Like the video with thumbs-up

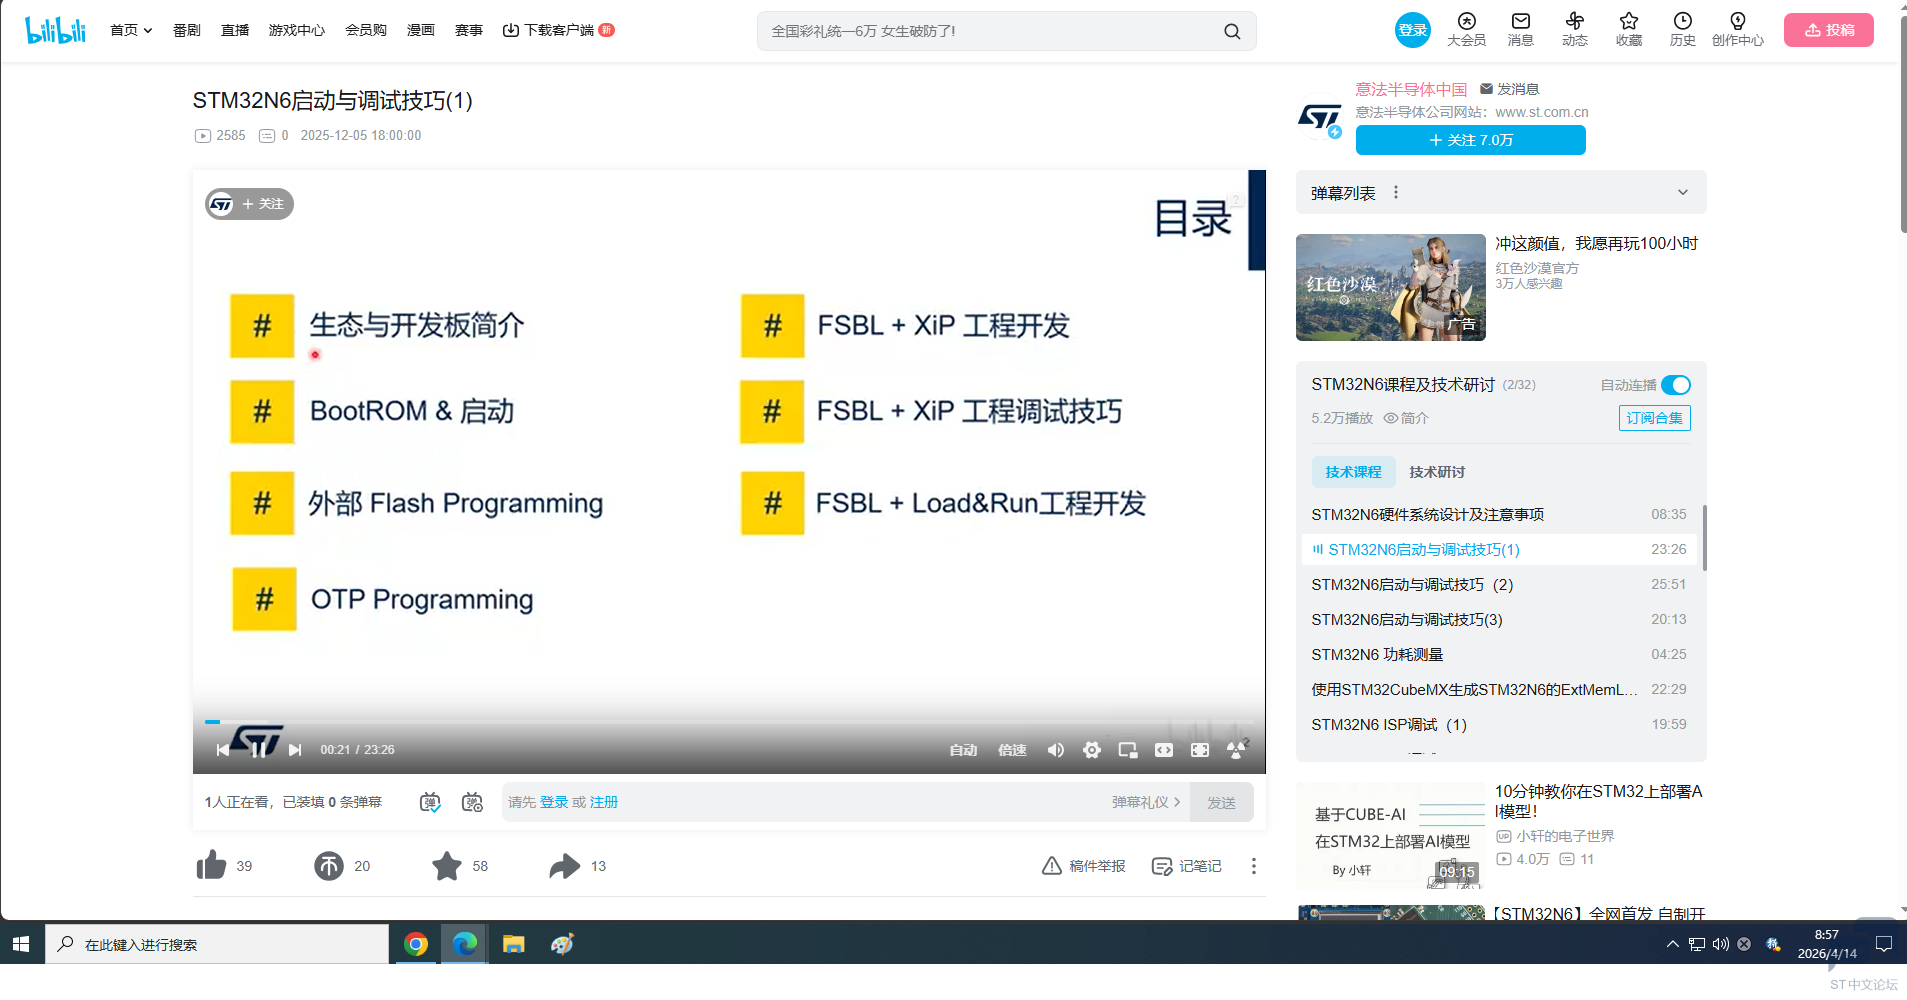[212, 866]
